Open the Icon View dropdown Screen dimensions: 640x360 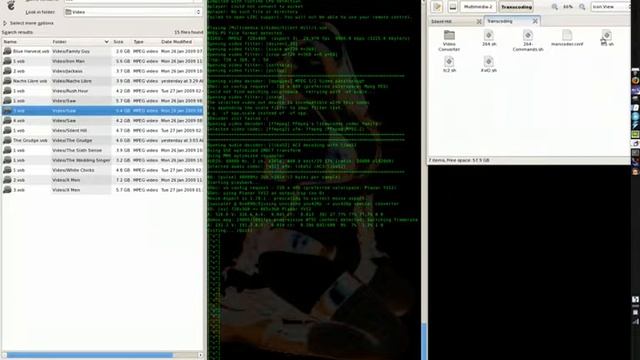[x=611, y=7]
